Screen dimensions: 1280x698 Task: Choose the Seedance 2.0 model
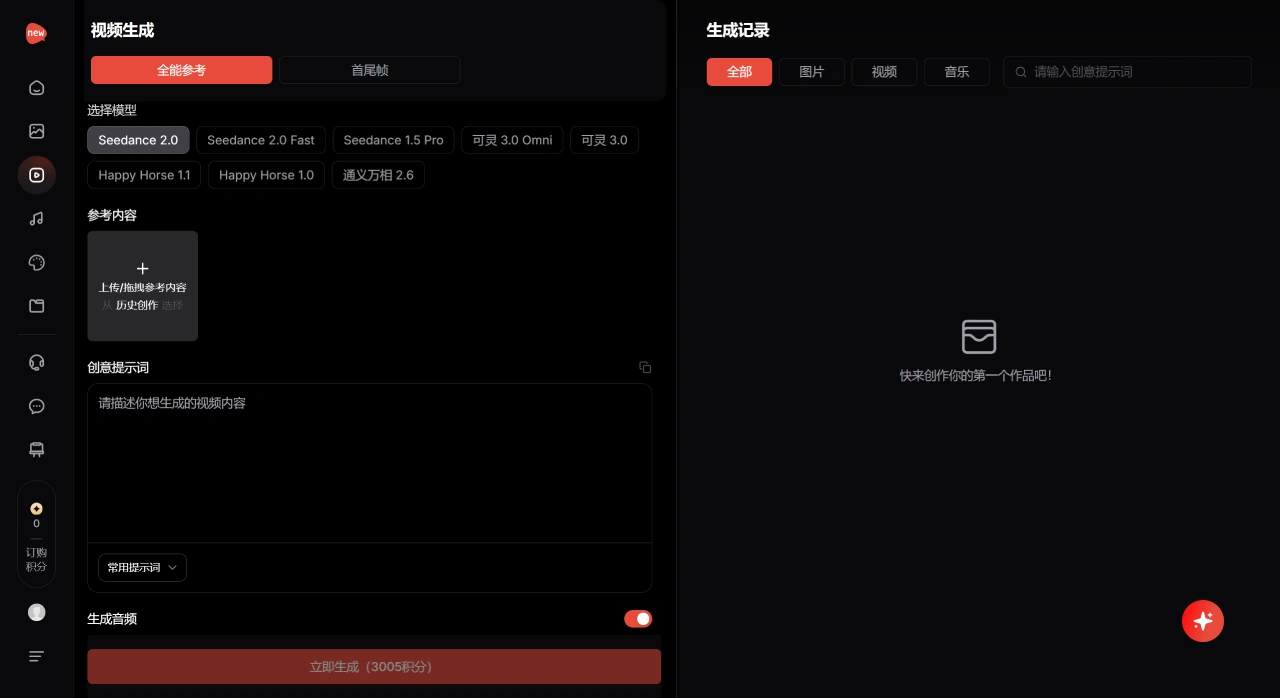pos(138,140)
